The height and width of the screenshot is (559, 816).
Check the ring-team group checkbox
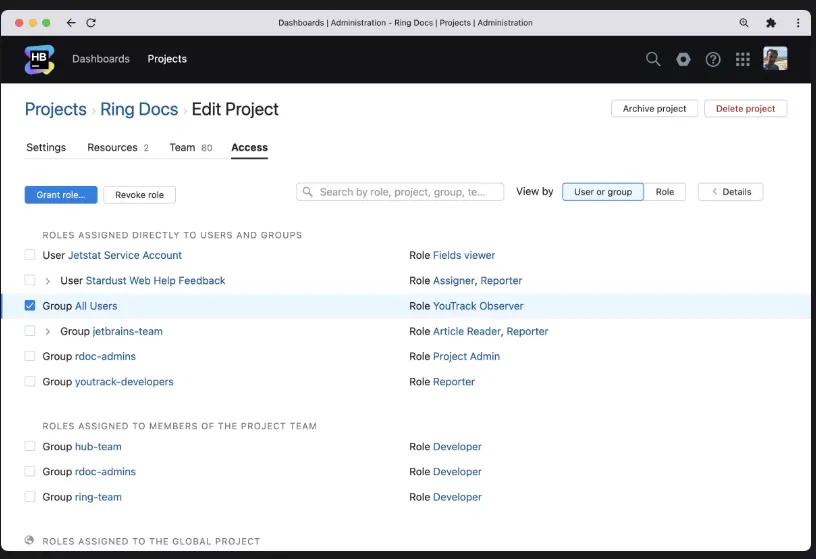30,497
